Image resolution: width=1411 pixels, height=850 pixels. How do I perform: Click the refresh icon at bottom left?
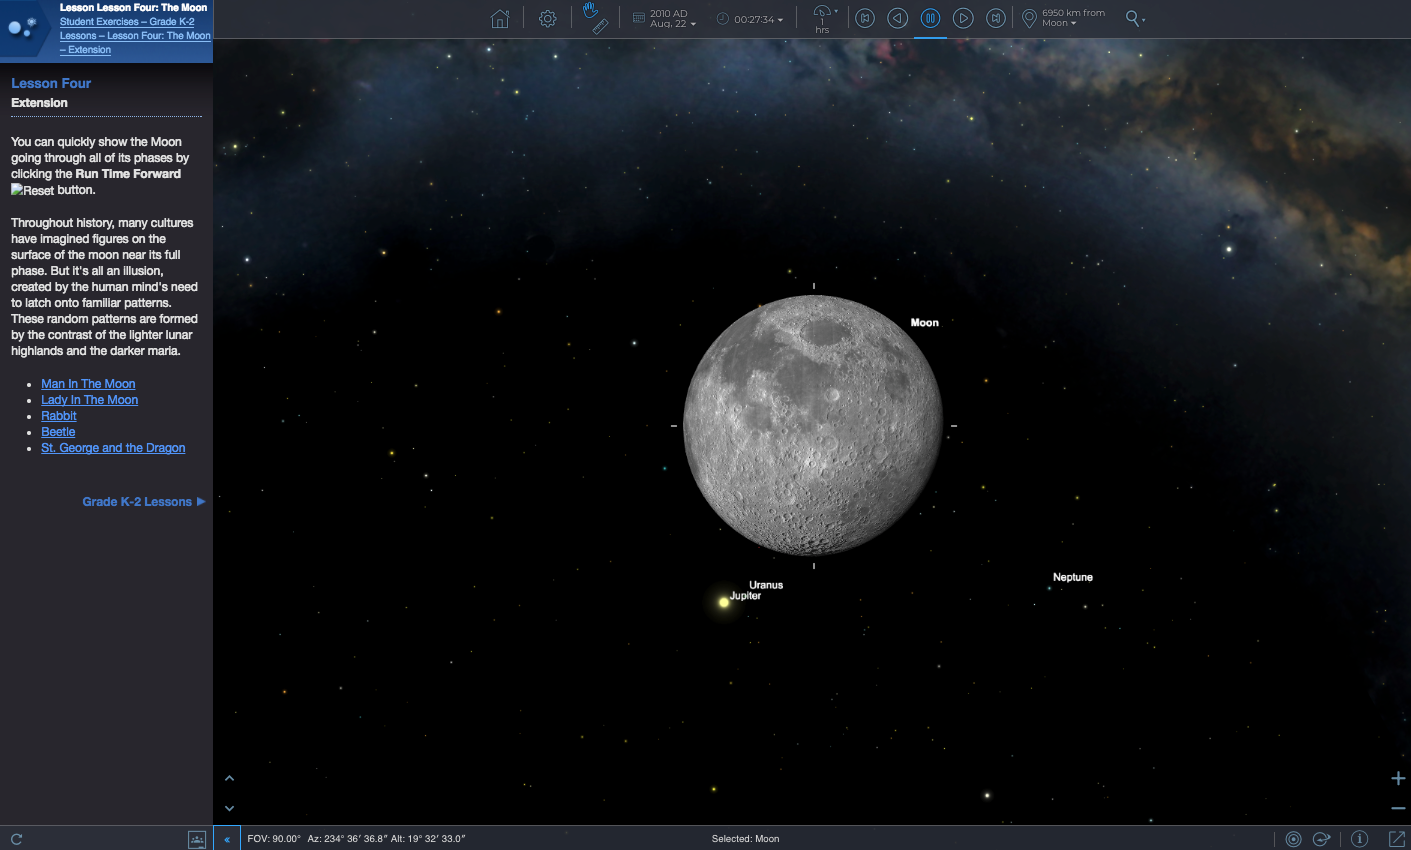pyautogui.click(x=16, y=839)
